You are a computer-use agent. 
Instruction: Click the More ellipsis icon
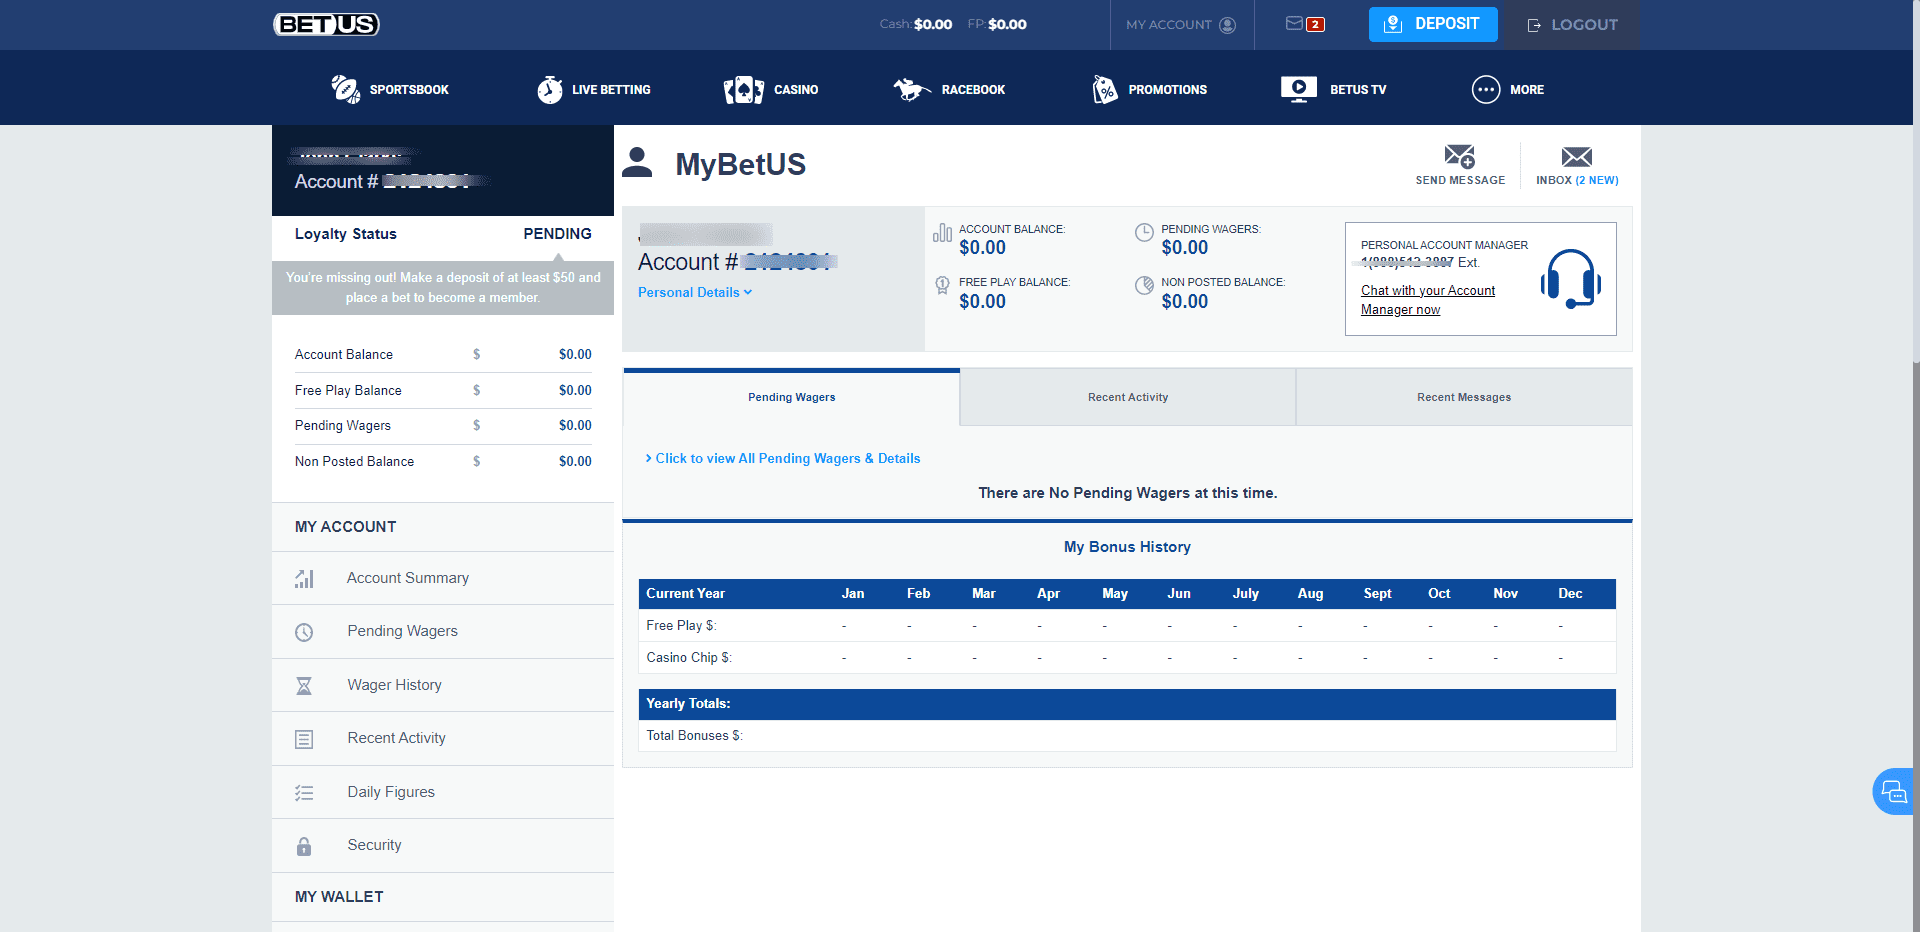click(x=1485, y=90)
